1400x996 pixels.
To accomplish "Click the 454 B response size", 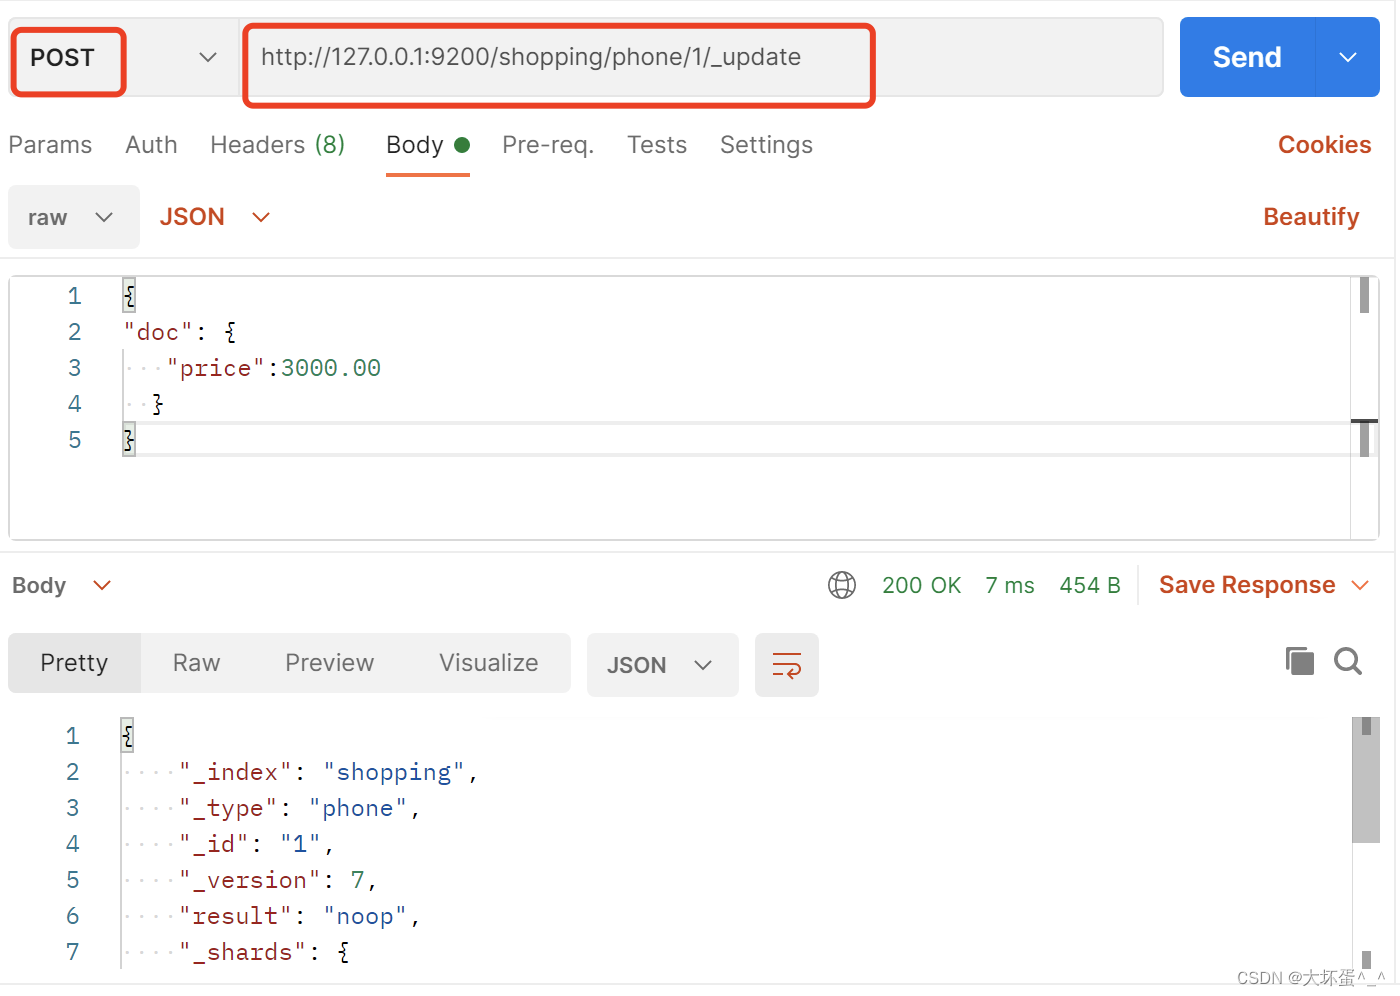I will (x=1090, y=585).
